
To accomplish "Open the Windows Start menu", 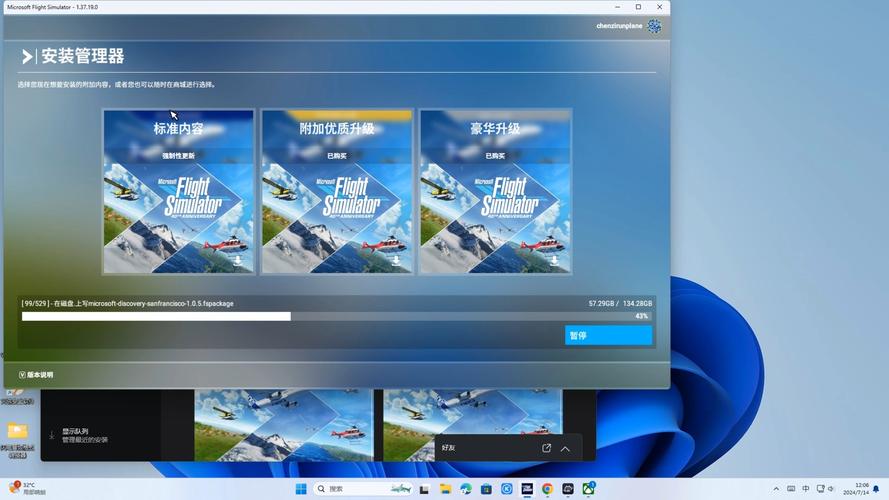I will coord(301,489).
